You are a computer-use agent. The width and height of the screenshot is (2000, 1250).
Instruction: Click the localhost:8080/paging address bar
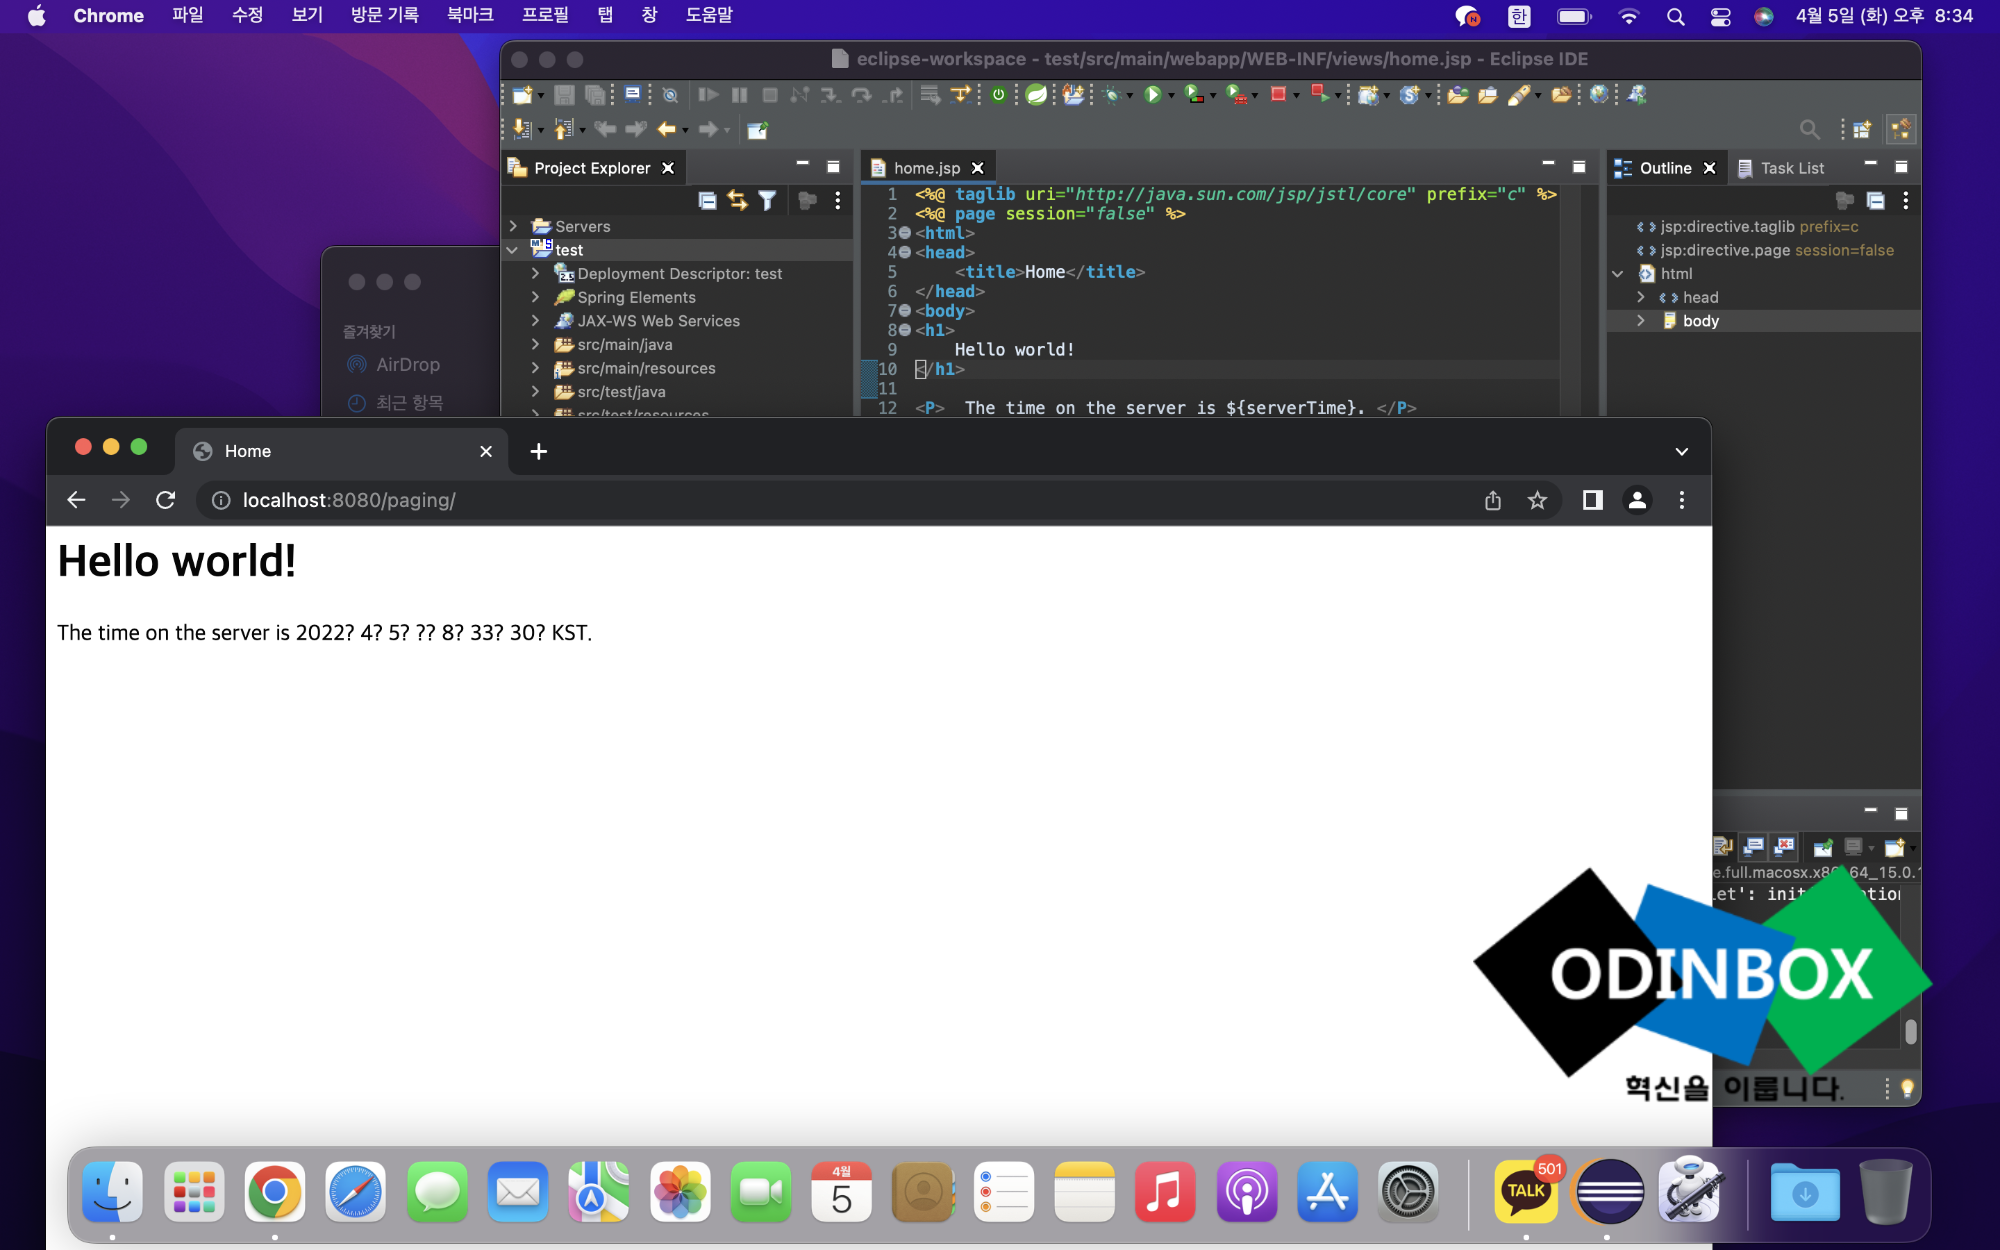(348, 500)
